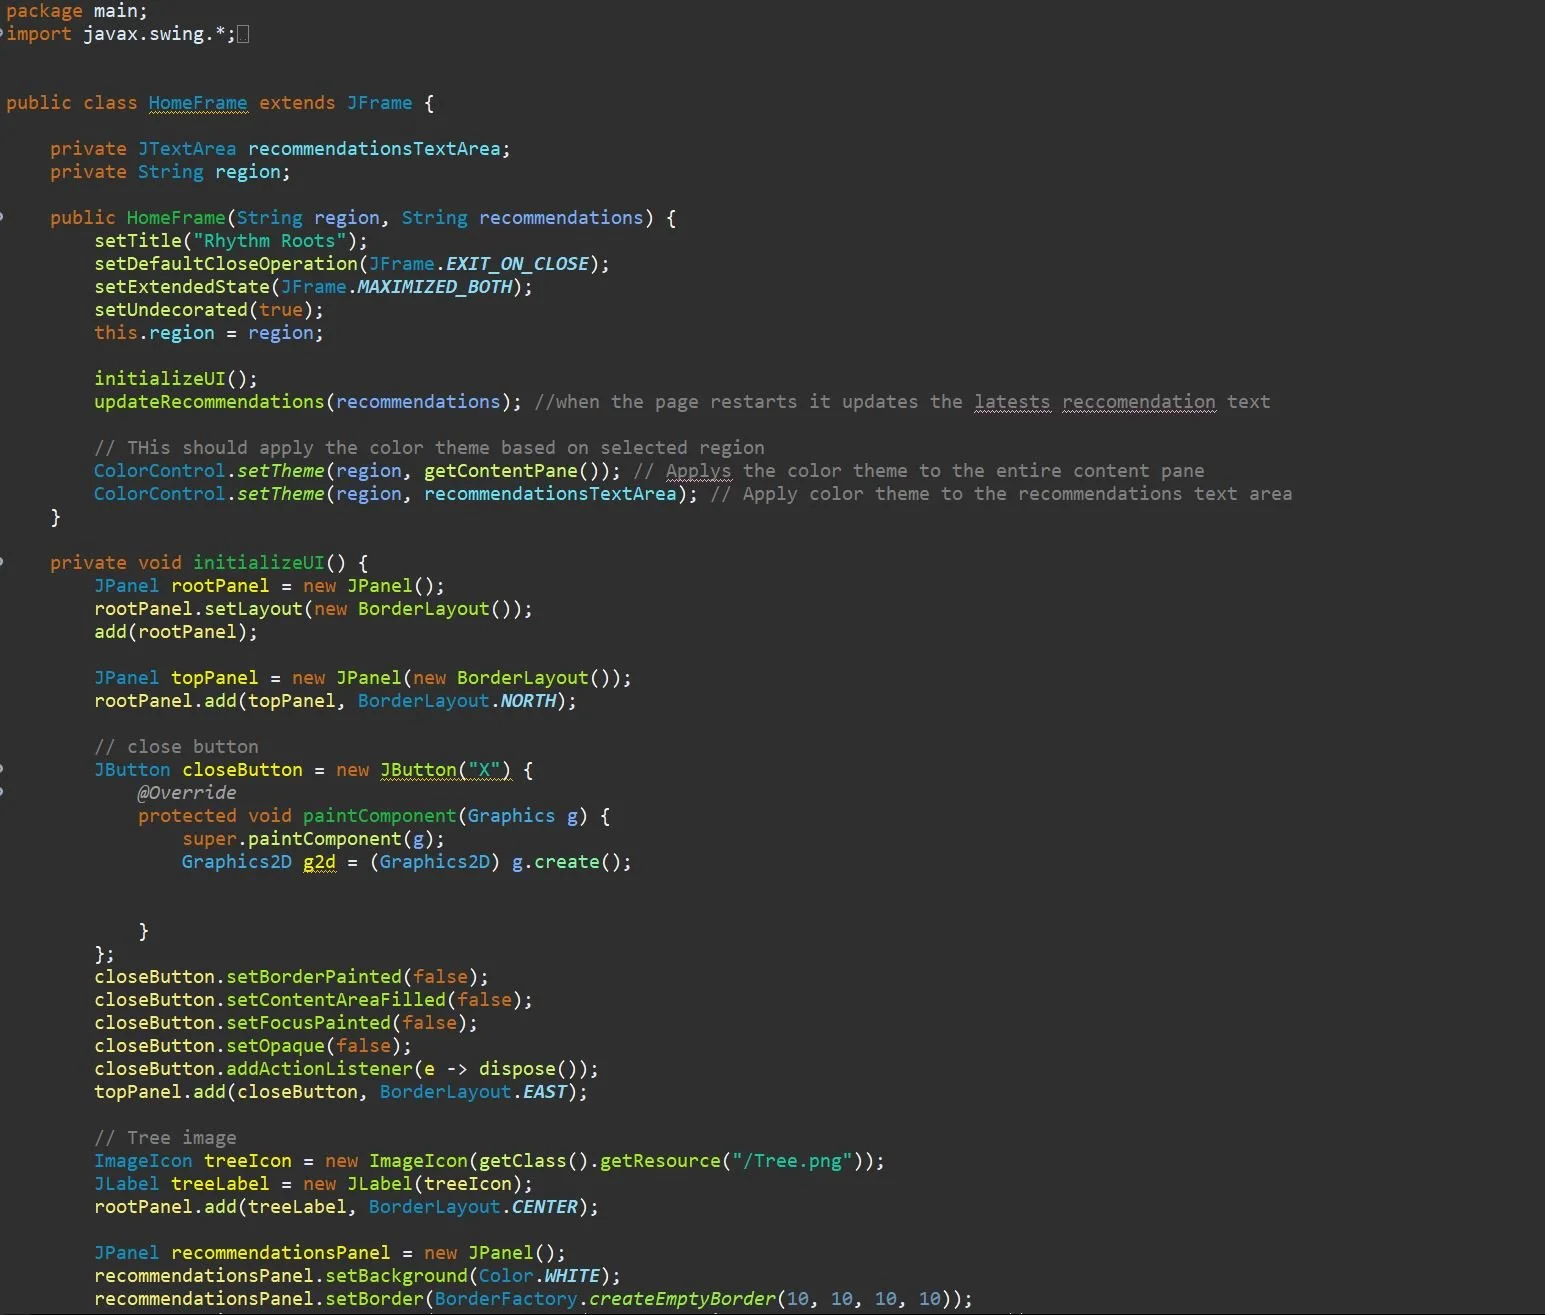Click the underlined word "reccomendation" in the comment
1545x1315 pixels.
(1139, 402)
